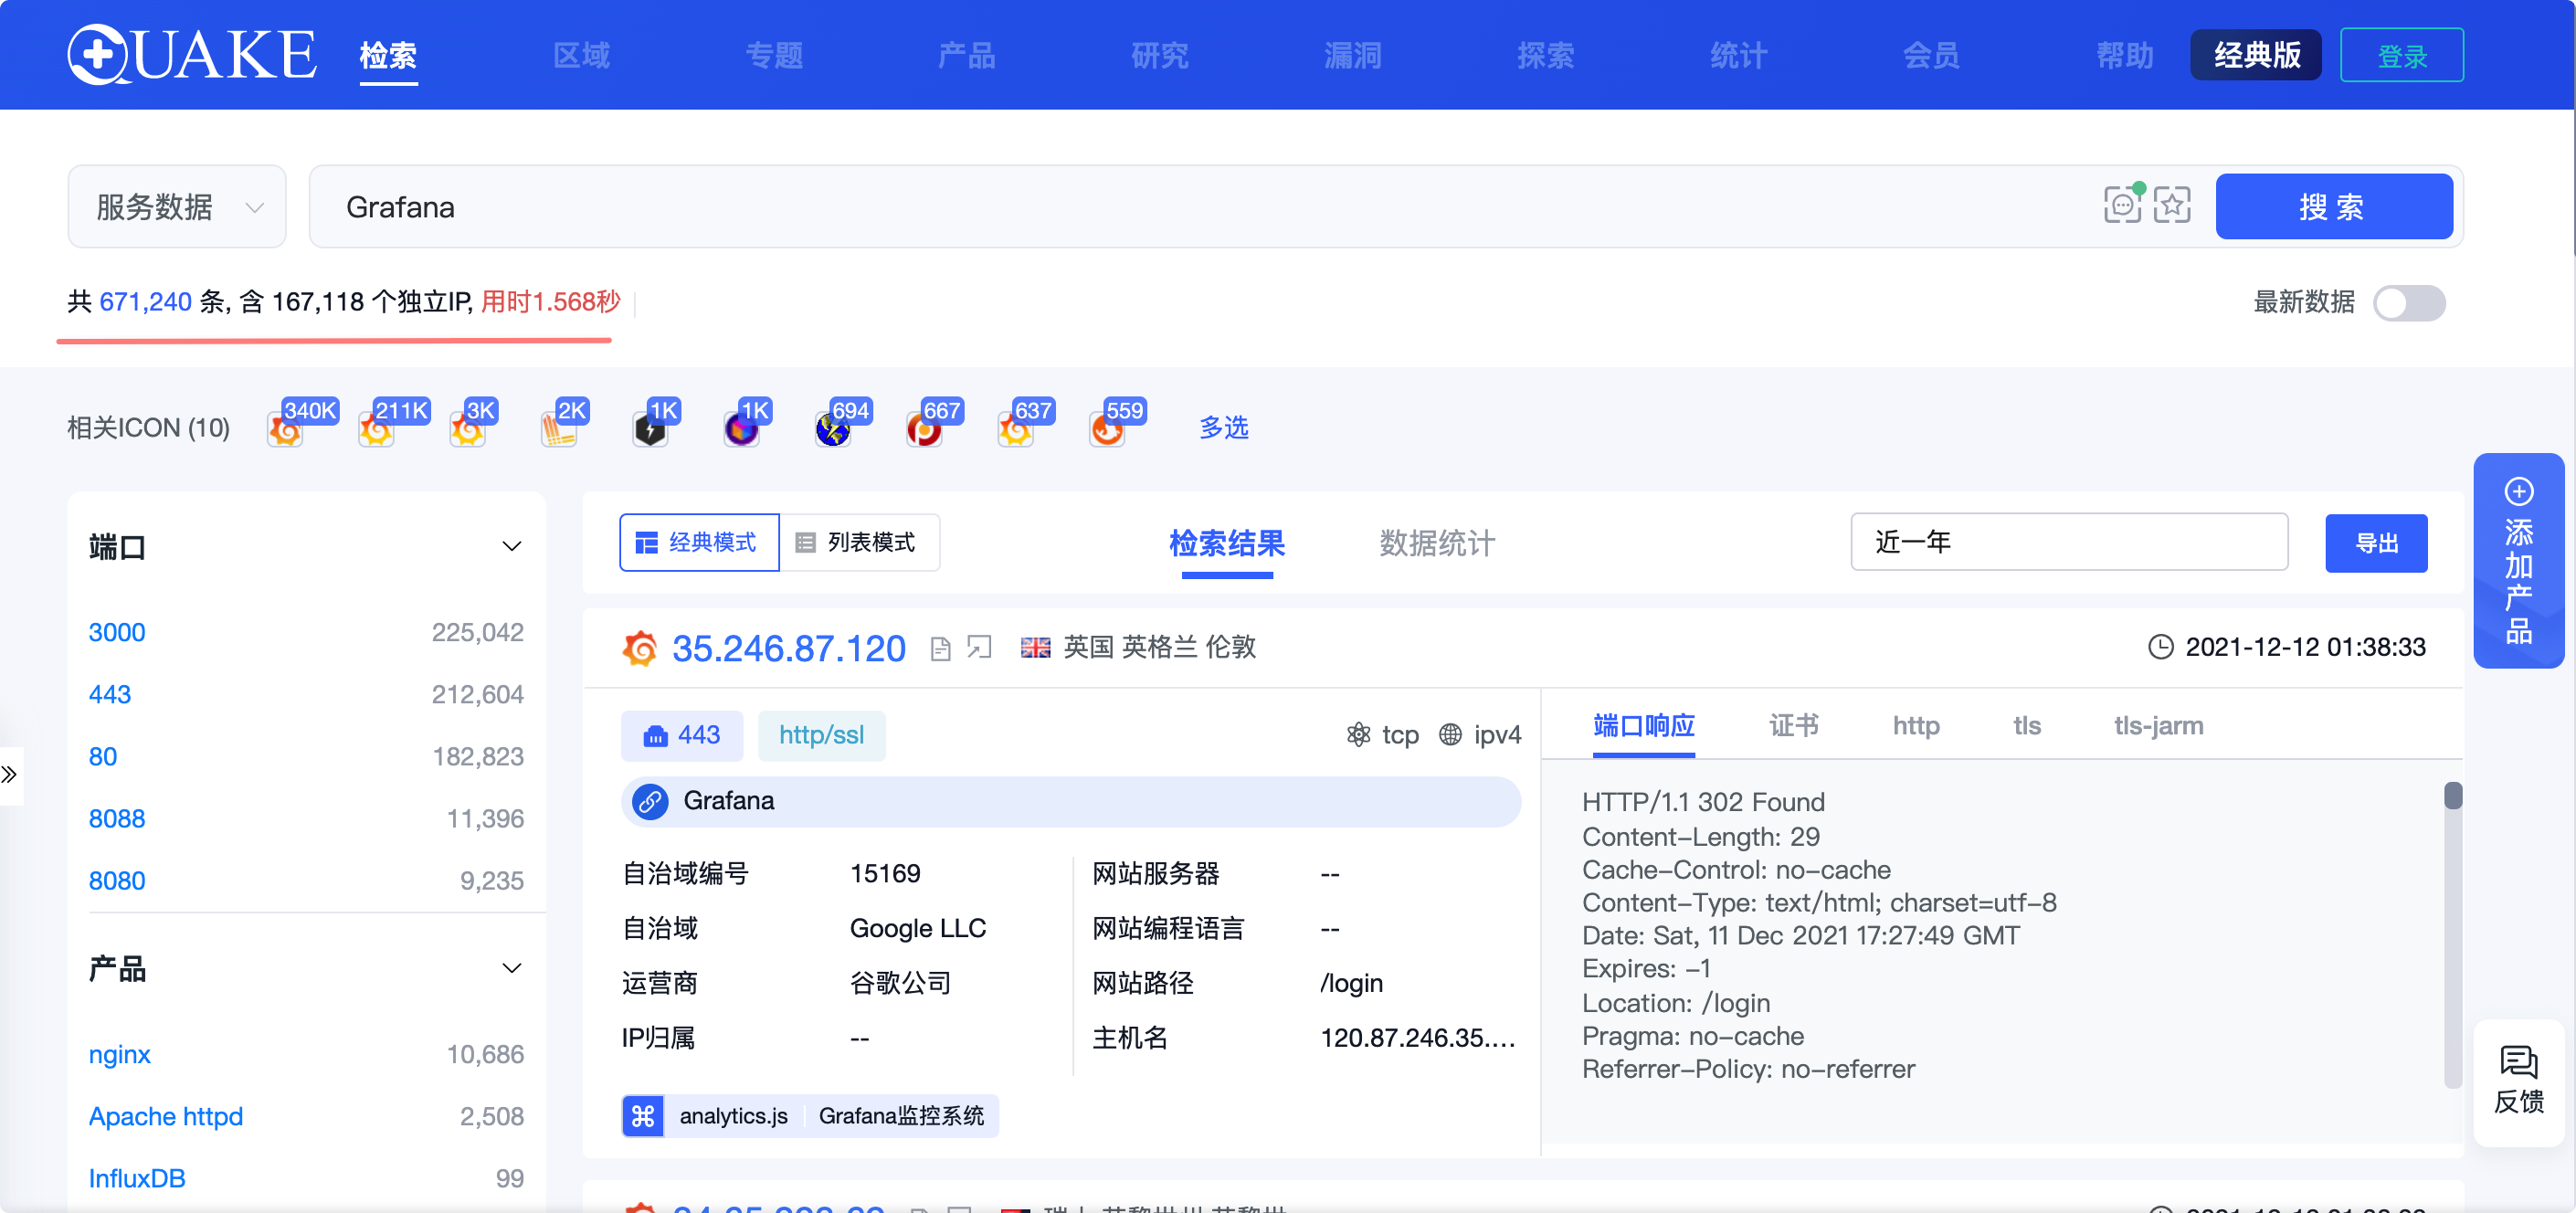Select the related icon with 3K badge

467,431
